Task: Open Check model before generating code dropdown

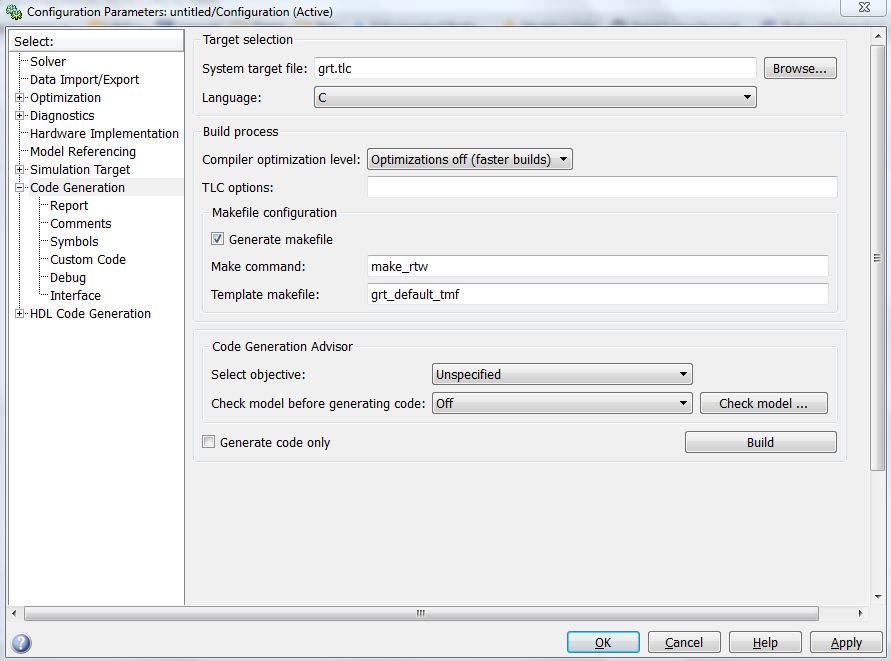Action: [x=561, y=404]
